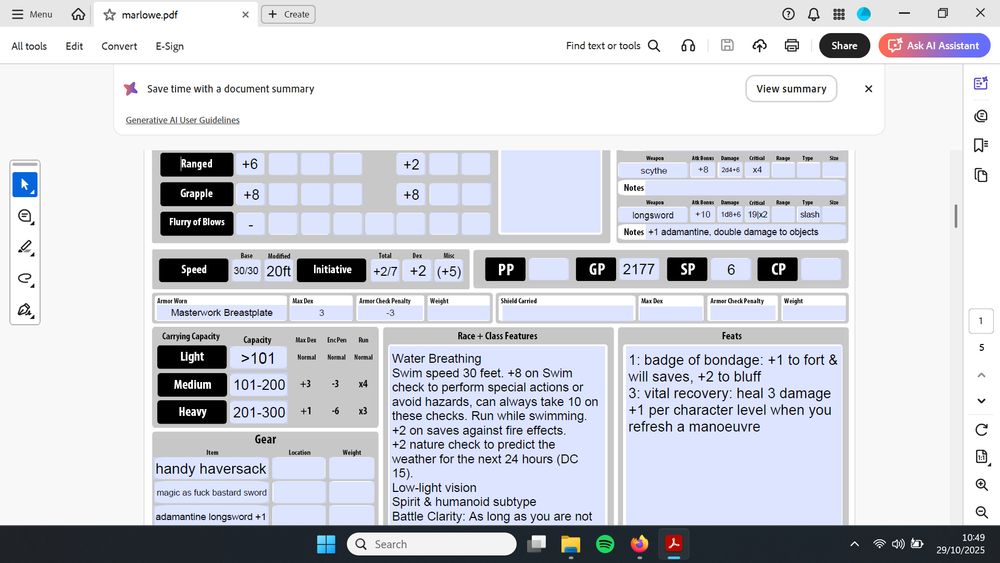
Task: Click the scythe weapon name field
Action: [652, 170]
